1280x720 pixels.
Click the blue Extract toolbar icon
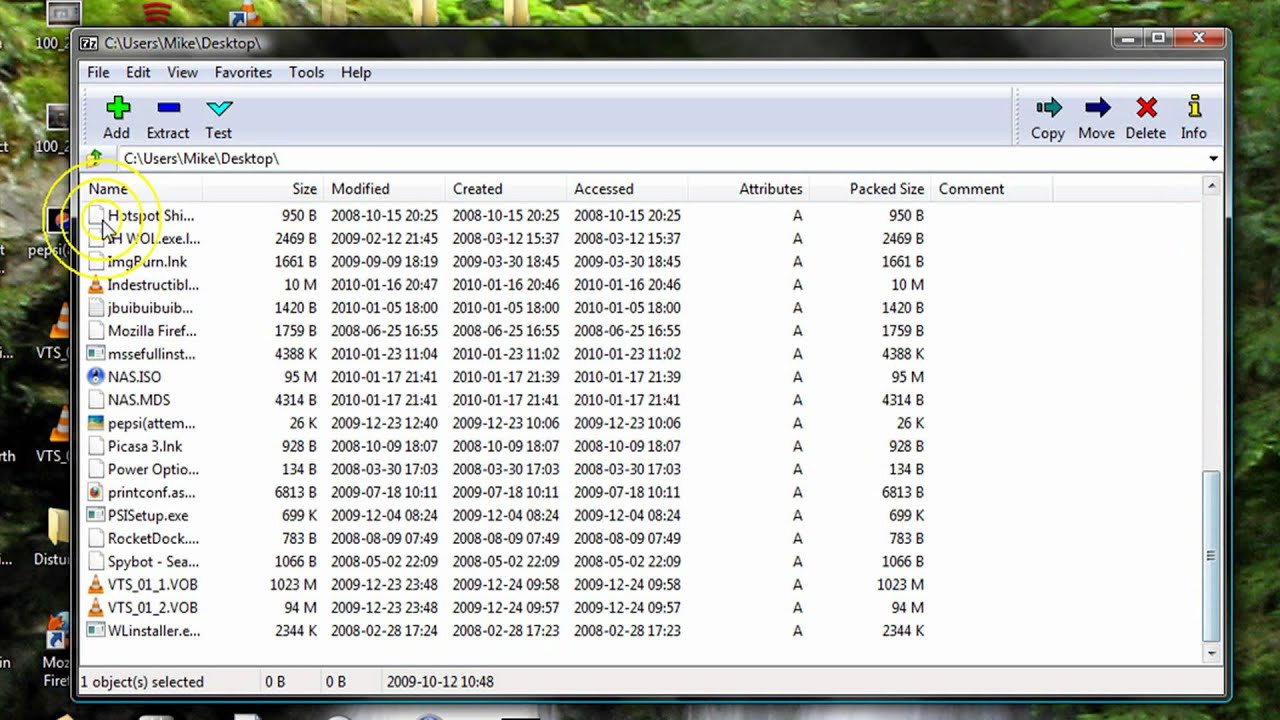[168, 108]
